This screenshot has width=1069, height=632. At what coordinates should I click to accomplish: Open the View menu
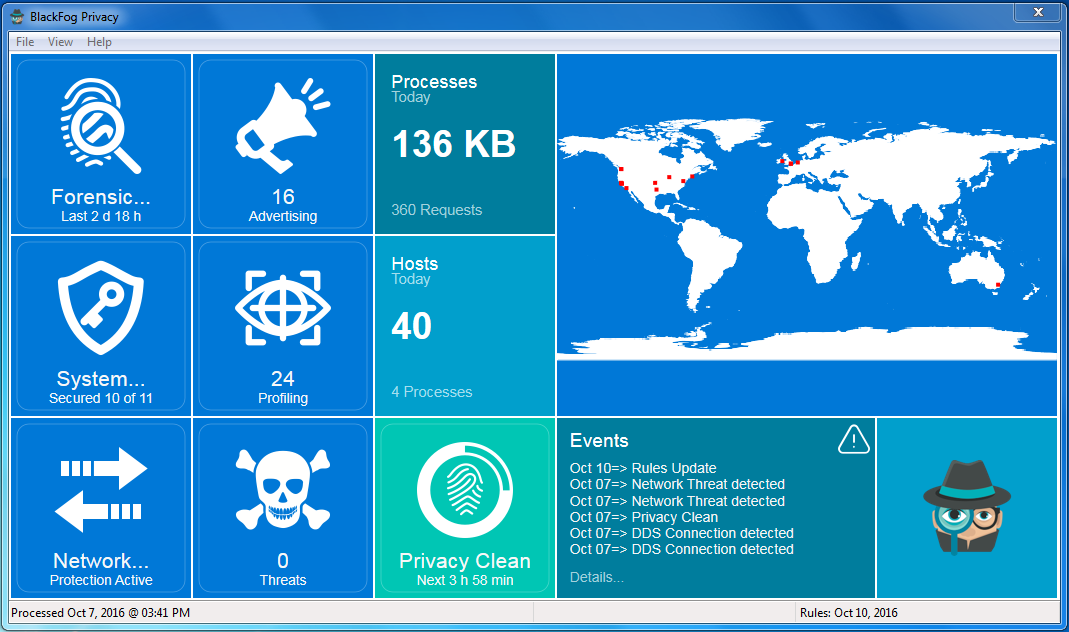[60, 42]
